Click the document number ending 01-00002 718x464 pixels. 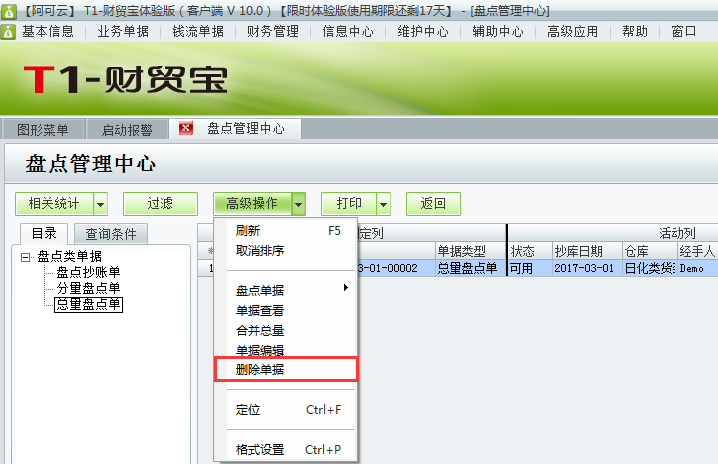click(x=396, y=268)
